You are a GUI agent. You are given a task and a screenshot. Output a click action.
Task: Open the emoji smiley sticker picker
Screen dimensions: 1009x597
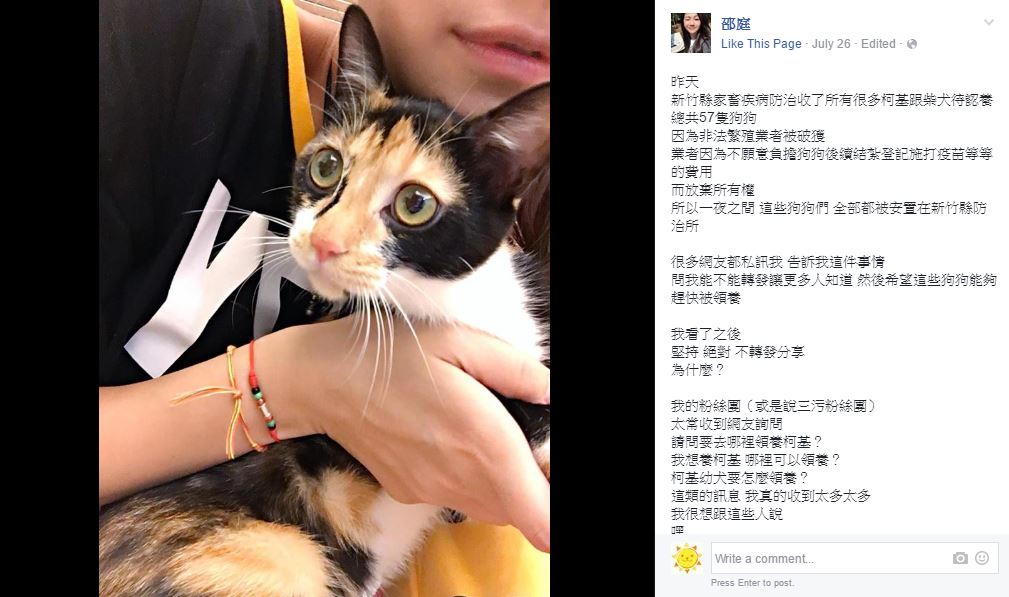(982, 558)
